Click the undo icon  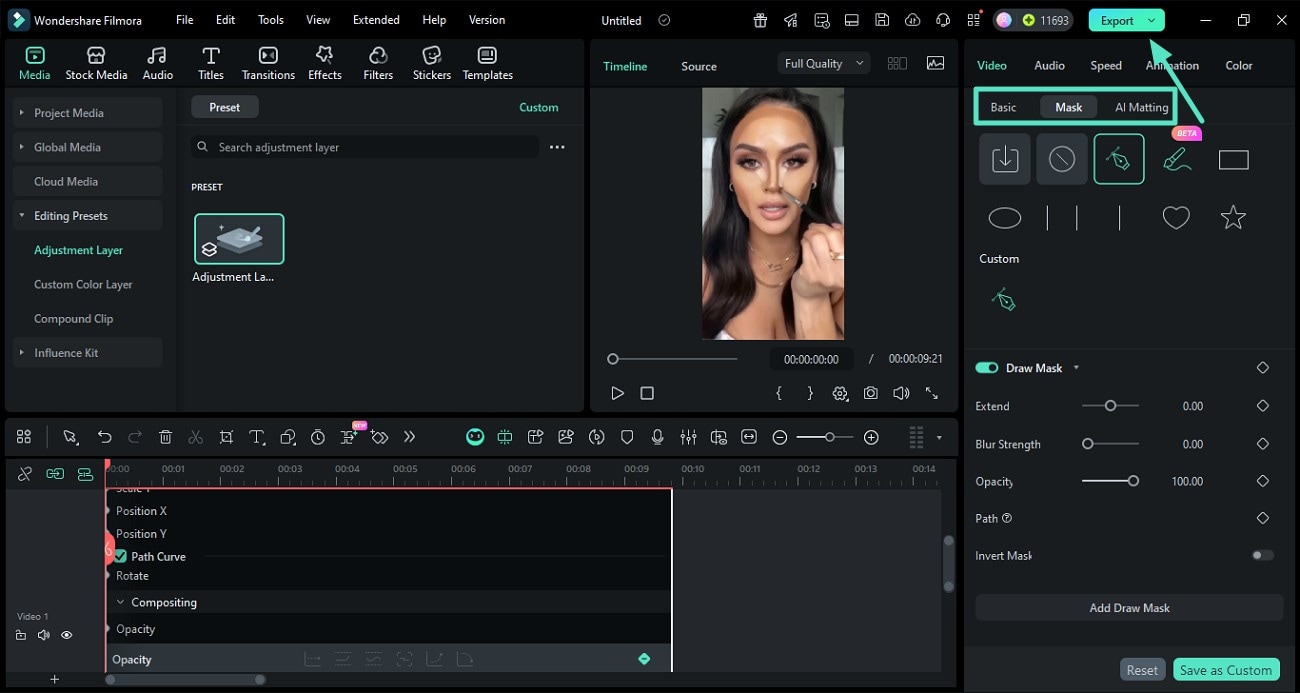click(x=104, y=437)
